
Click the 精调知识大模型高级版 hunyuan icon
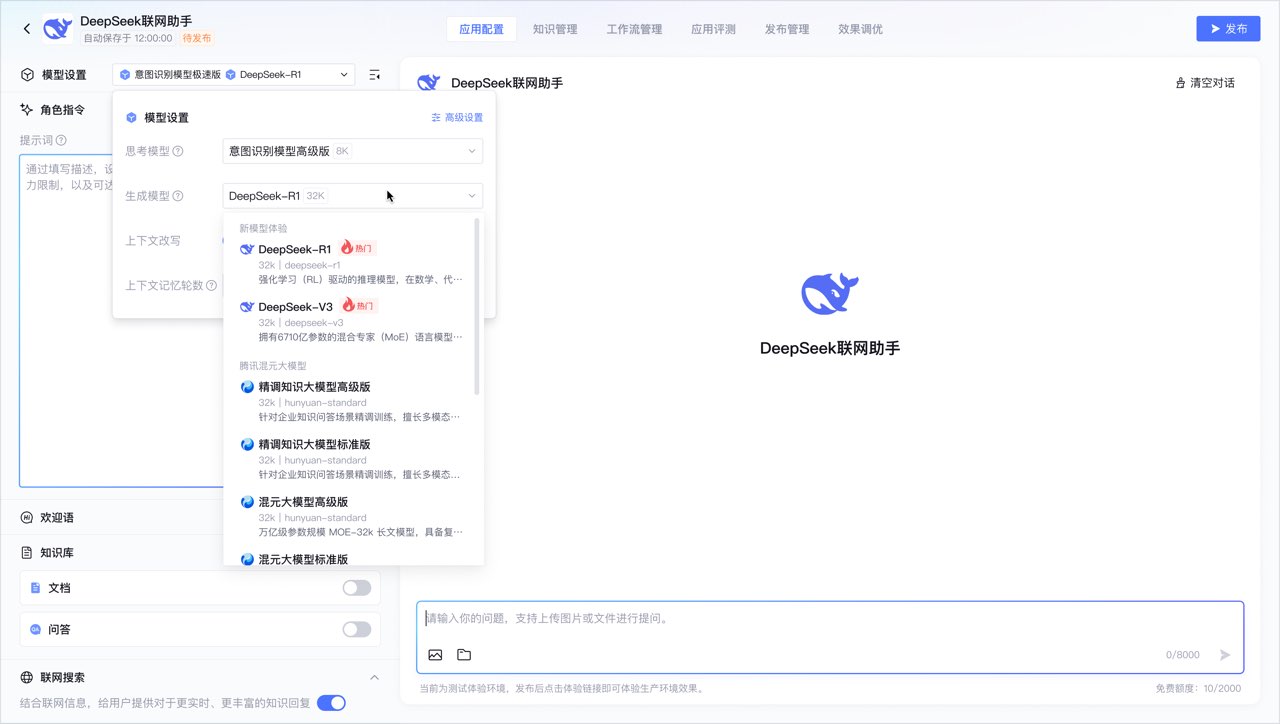(247, 387)
